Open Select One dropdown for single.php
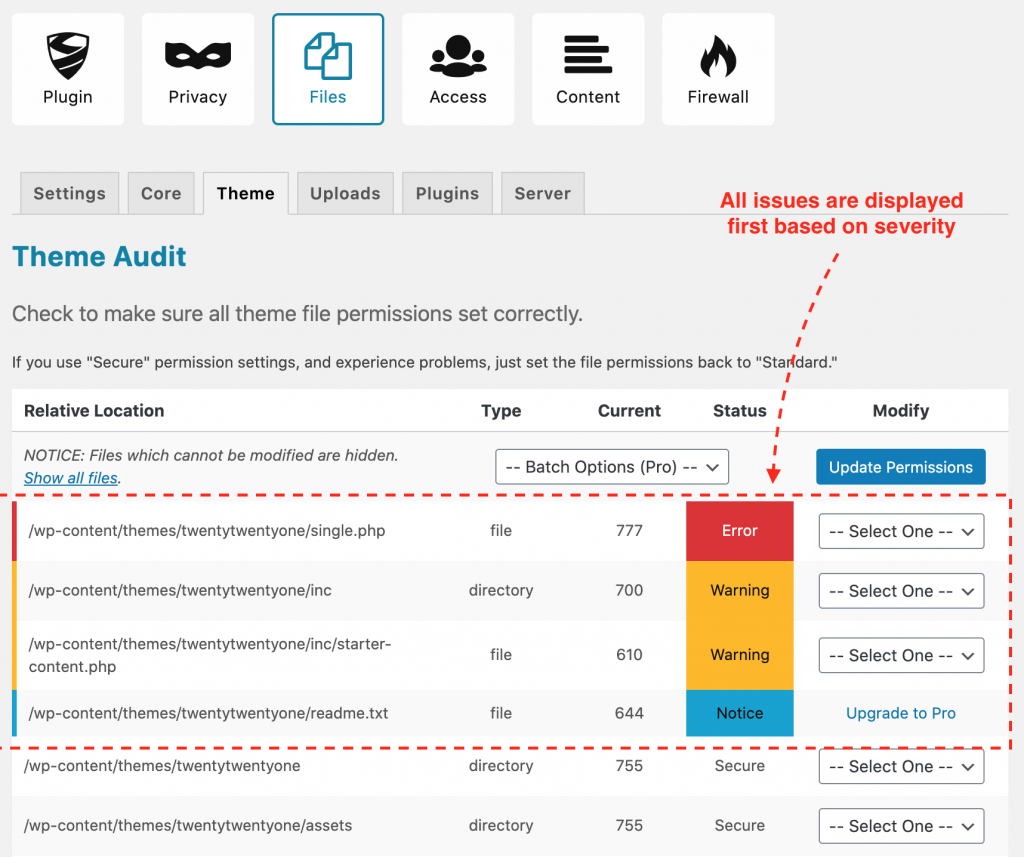 coord(901,532)
